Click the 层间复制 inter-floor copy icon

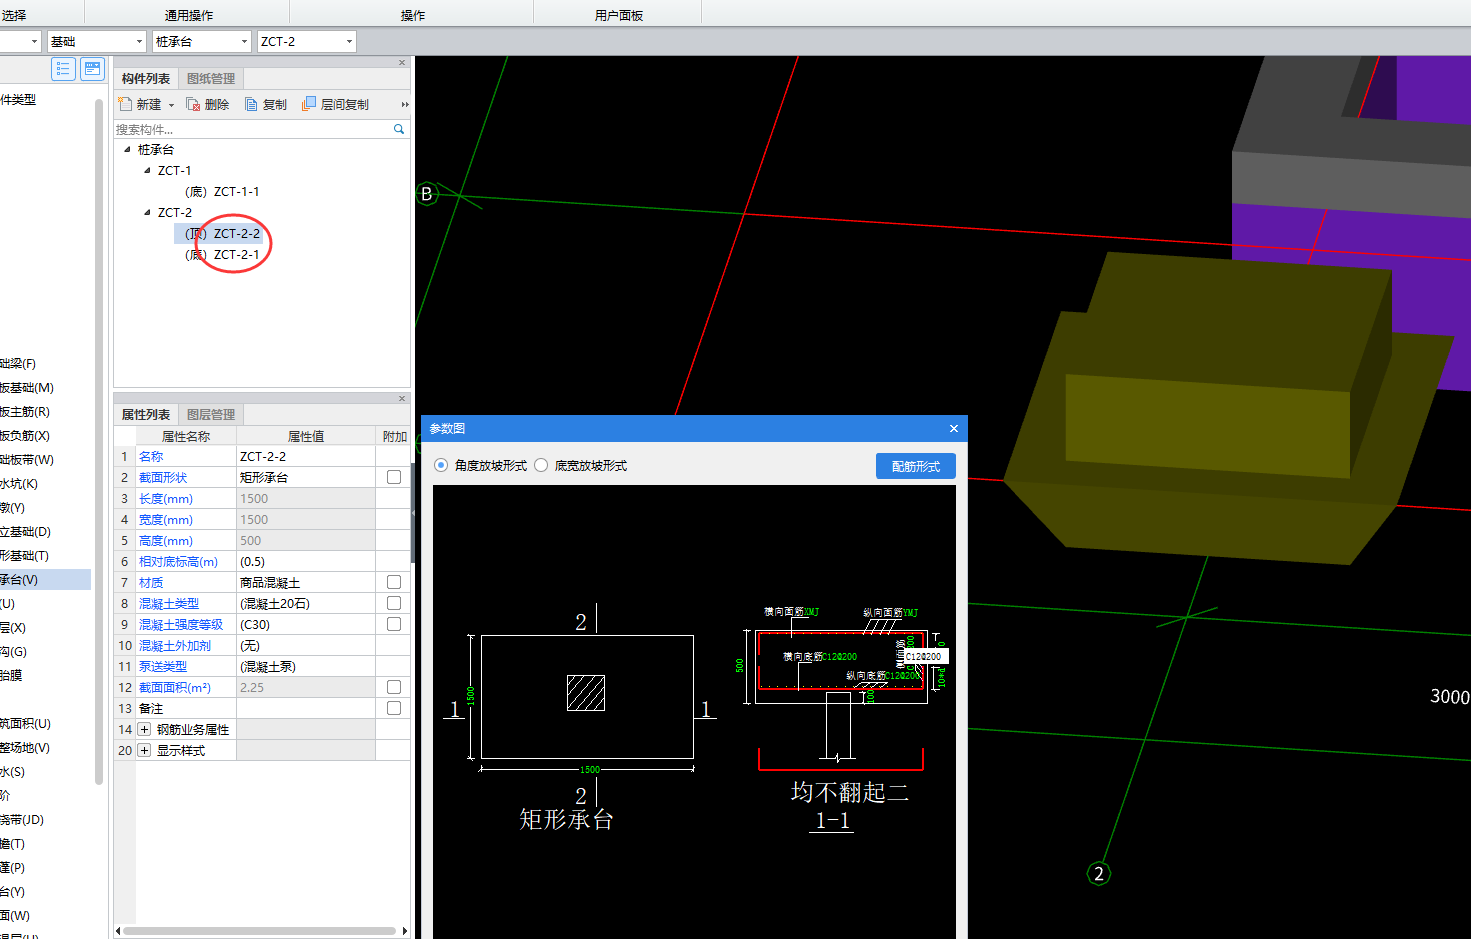tap(309, 104)
